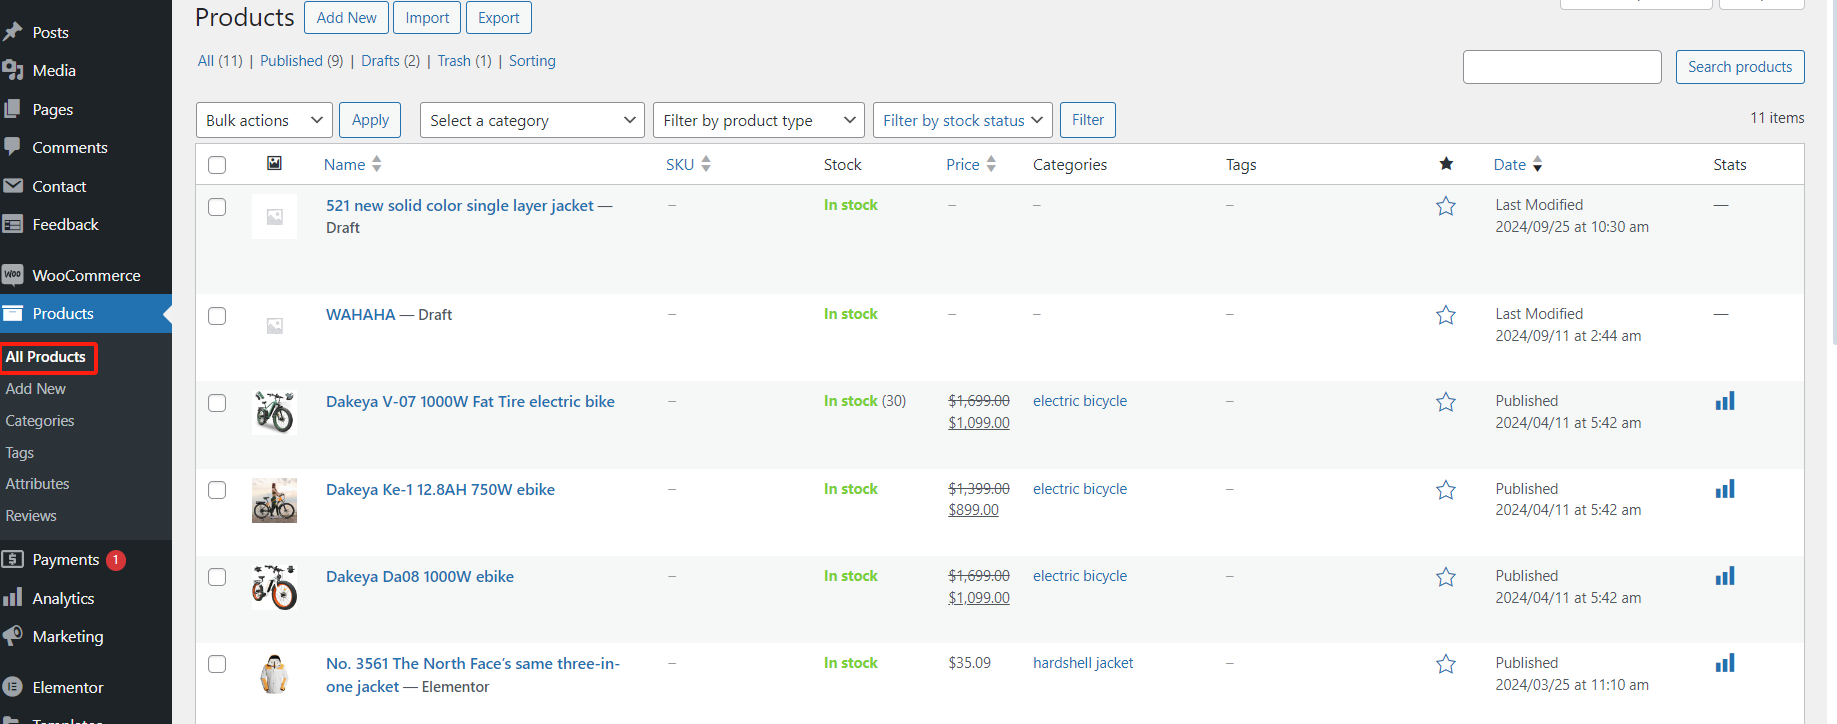Select the WAHAHA draft checkbox
Screen dimensions: 1837x724
coord(217,316)
